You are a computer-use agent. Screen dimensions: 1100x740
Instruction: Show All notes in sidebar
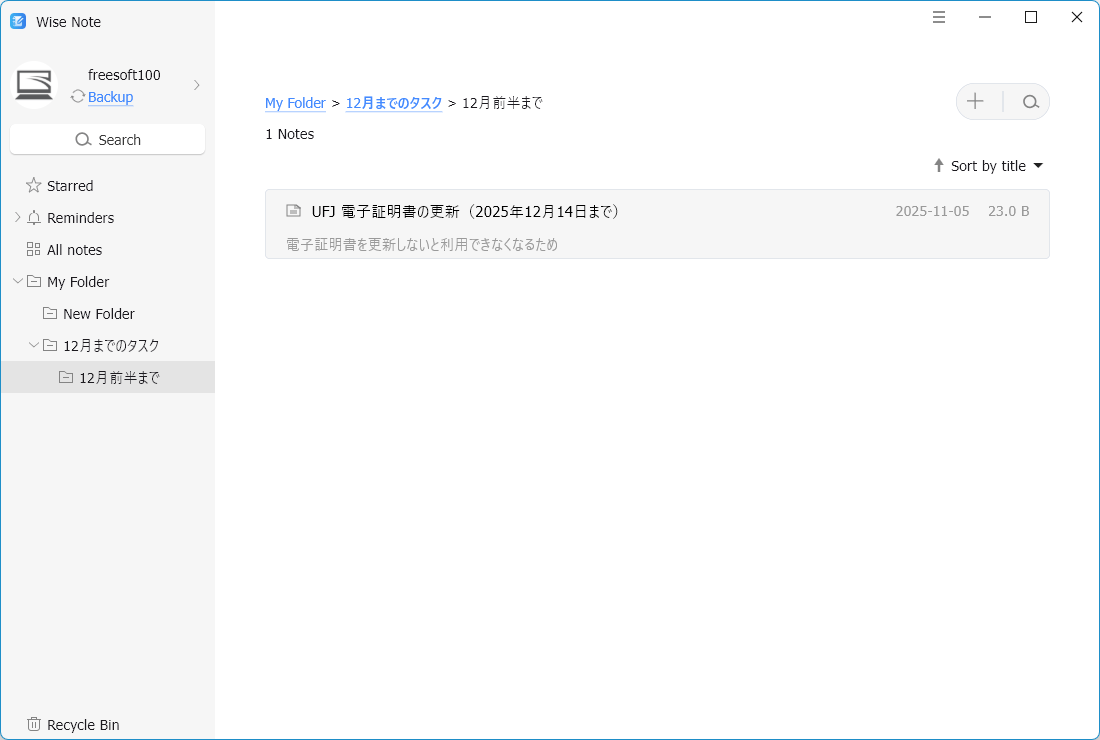[74, 250]
